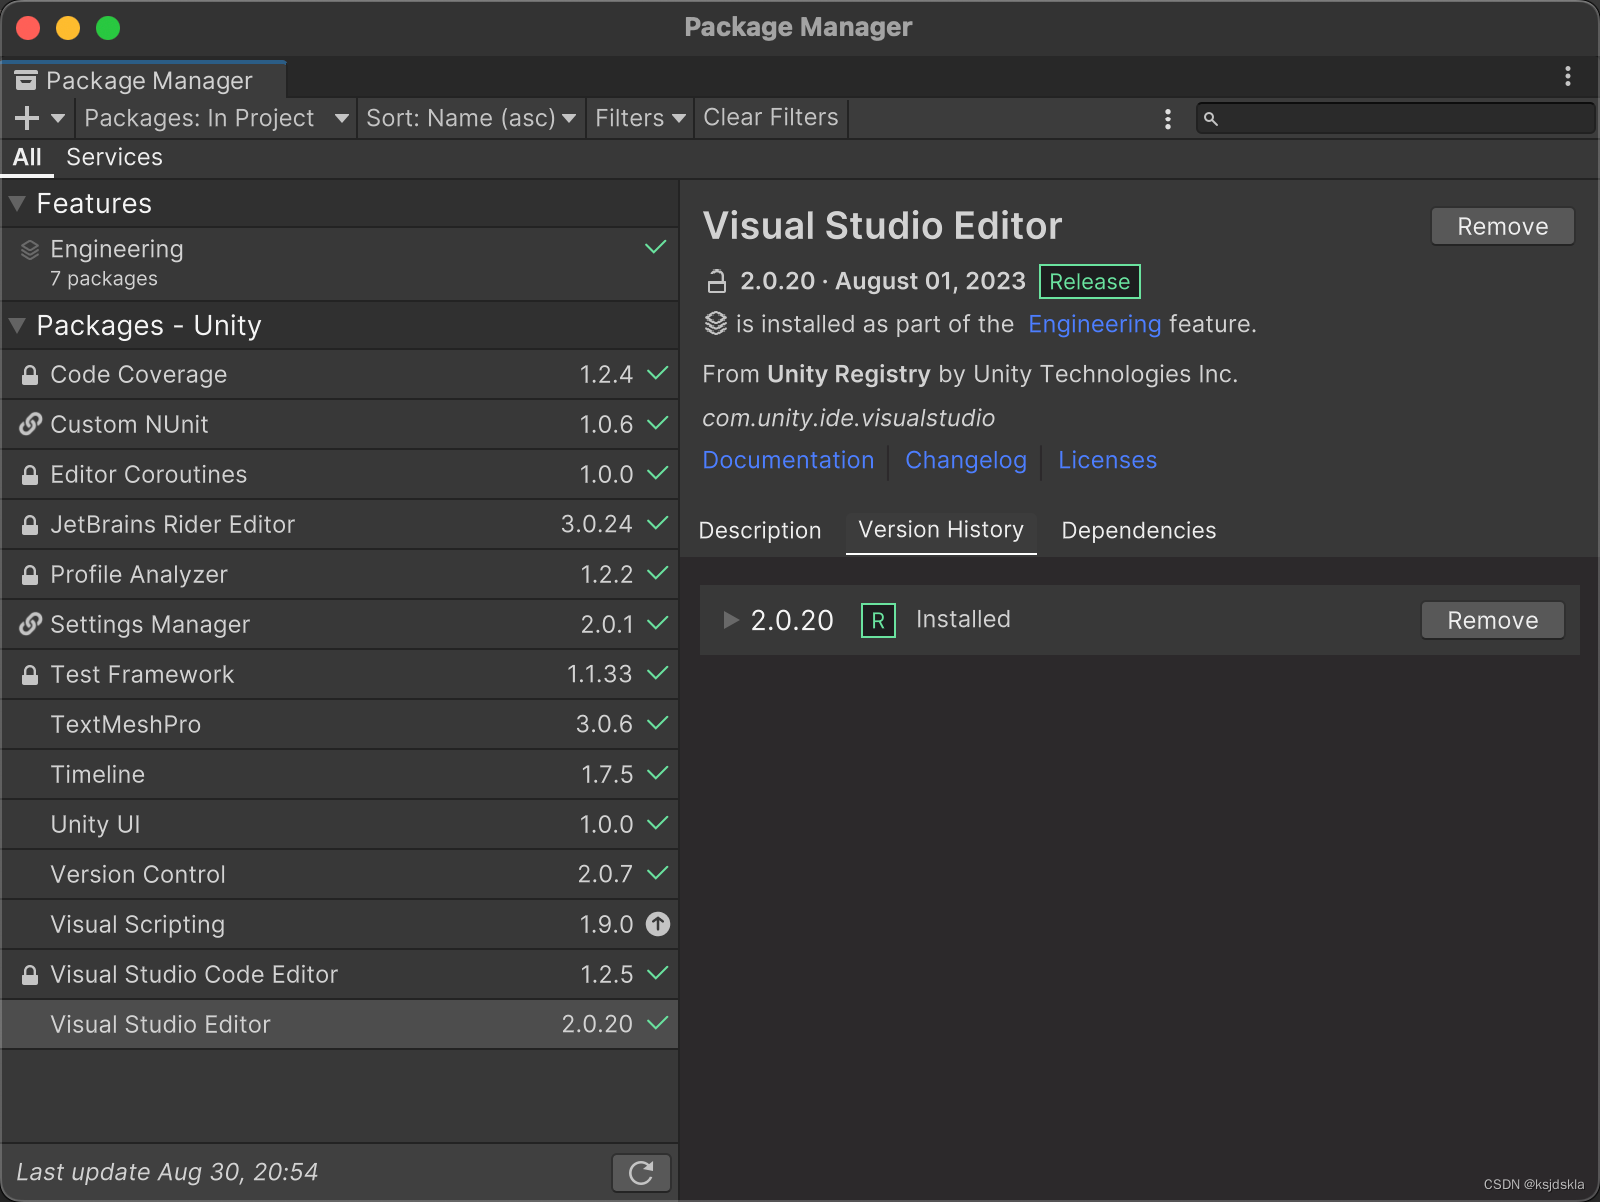Click the R release badge on 2.0.20
The height and width of the screenshot is (1202, 1600).
(878, 620)
